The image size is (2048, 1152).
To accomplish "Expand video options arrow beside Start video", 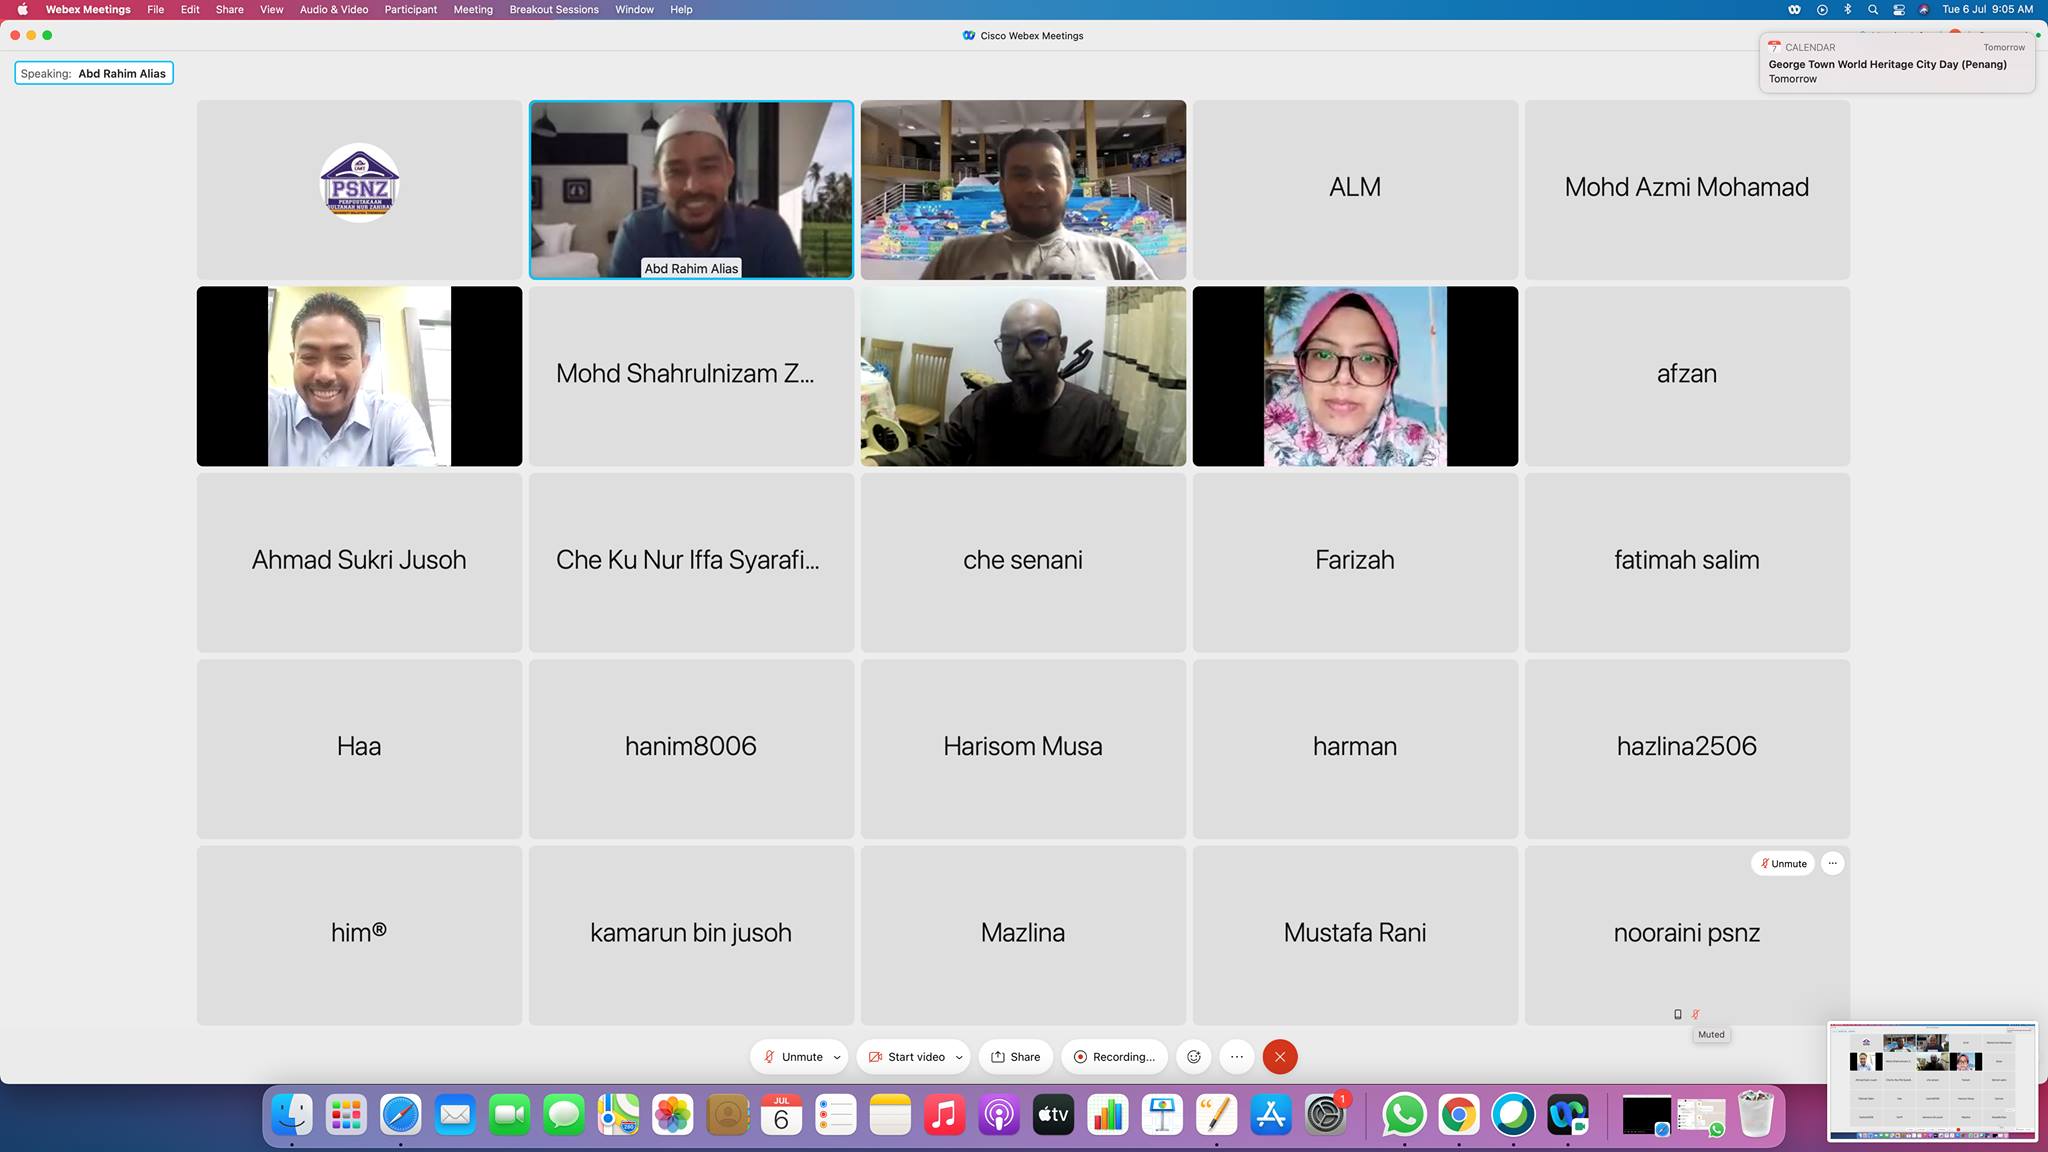I will click(959, 1057).
